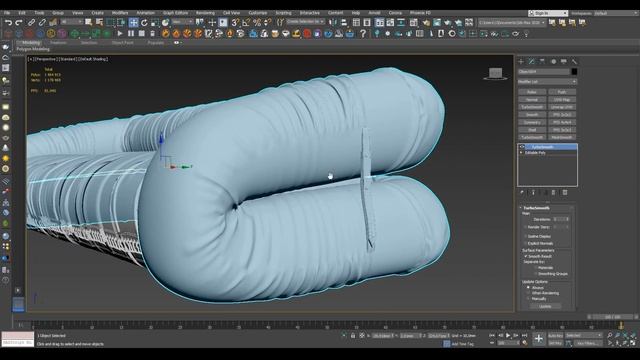
Task: Uncheck the Smooth Result checkbox
Action: click(x=525, y=256)
